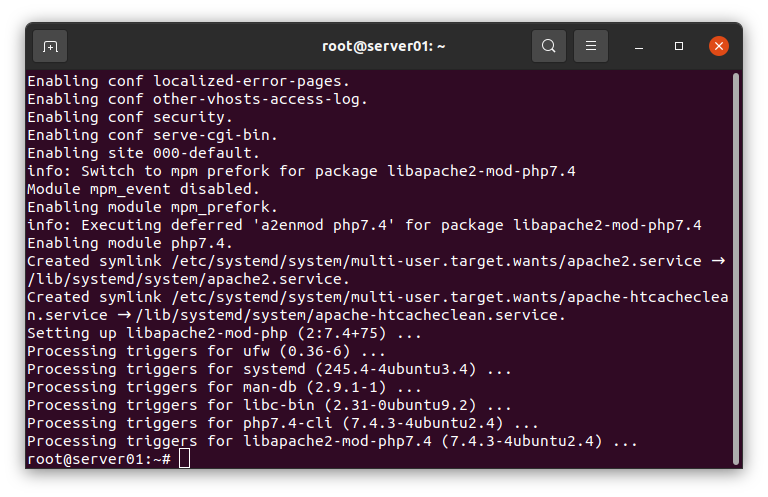
Task: Click the 'Enabling conf security.' line
Action: 130,117
